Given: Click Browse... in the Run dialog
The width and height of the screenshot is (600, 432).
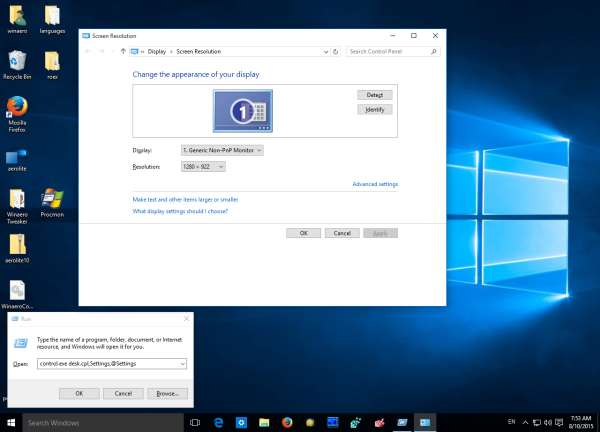Looking at the screenshot, I should [x=168, y=393].
